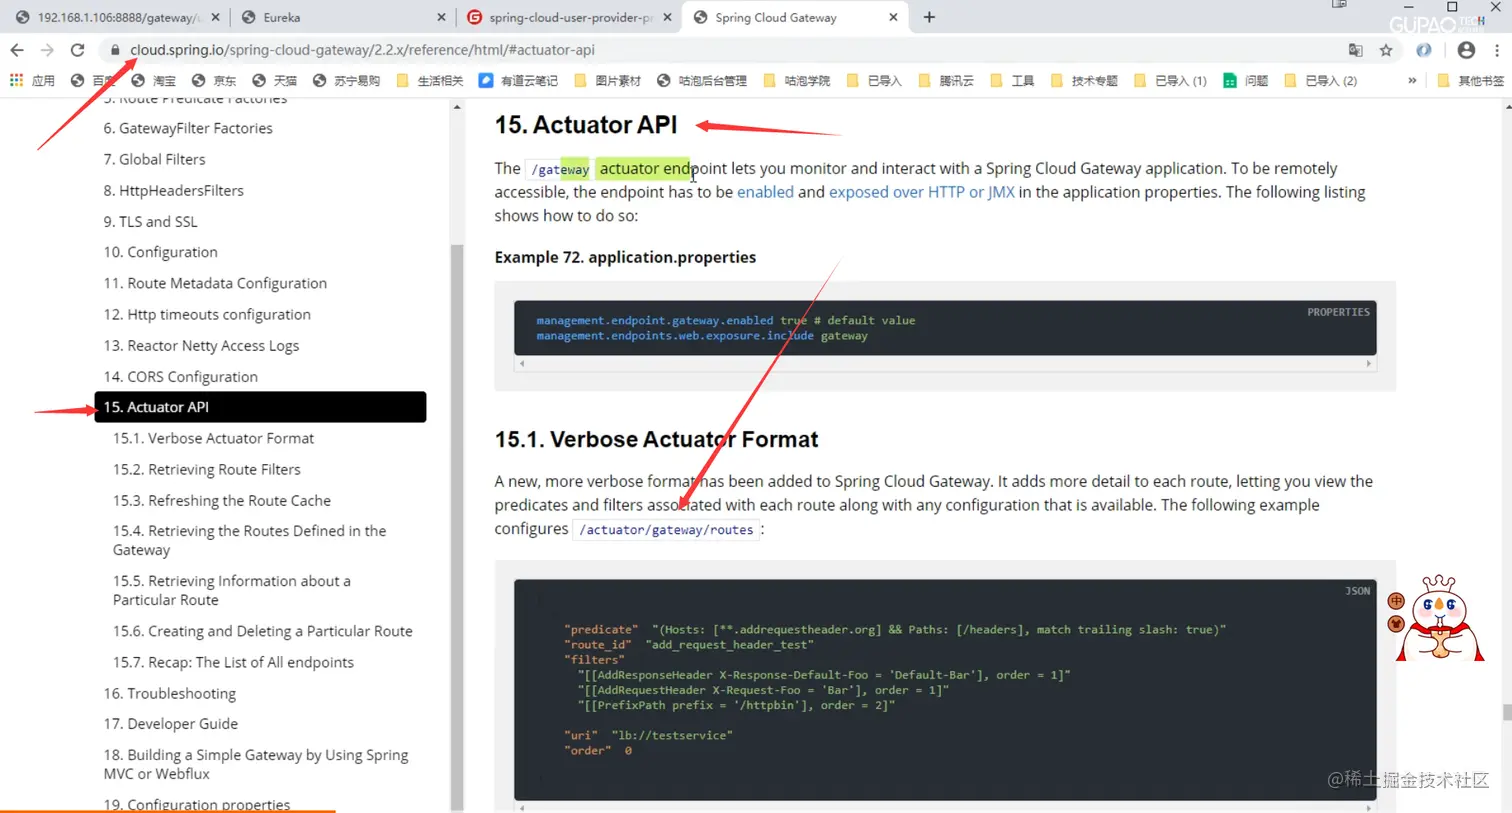Expand the 工具 bookmark folder
Image resolution: width=1512 pixels, height=813 pixels.
tap(1012, 81)
